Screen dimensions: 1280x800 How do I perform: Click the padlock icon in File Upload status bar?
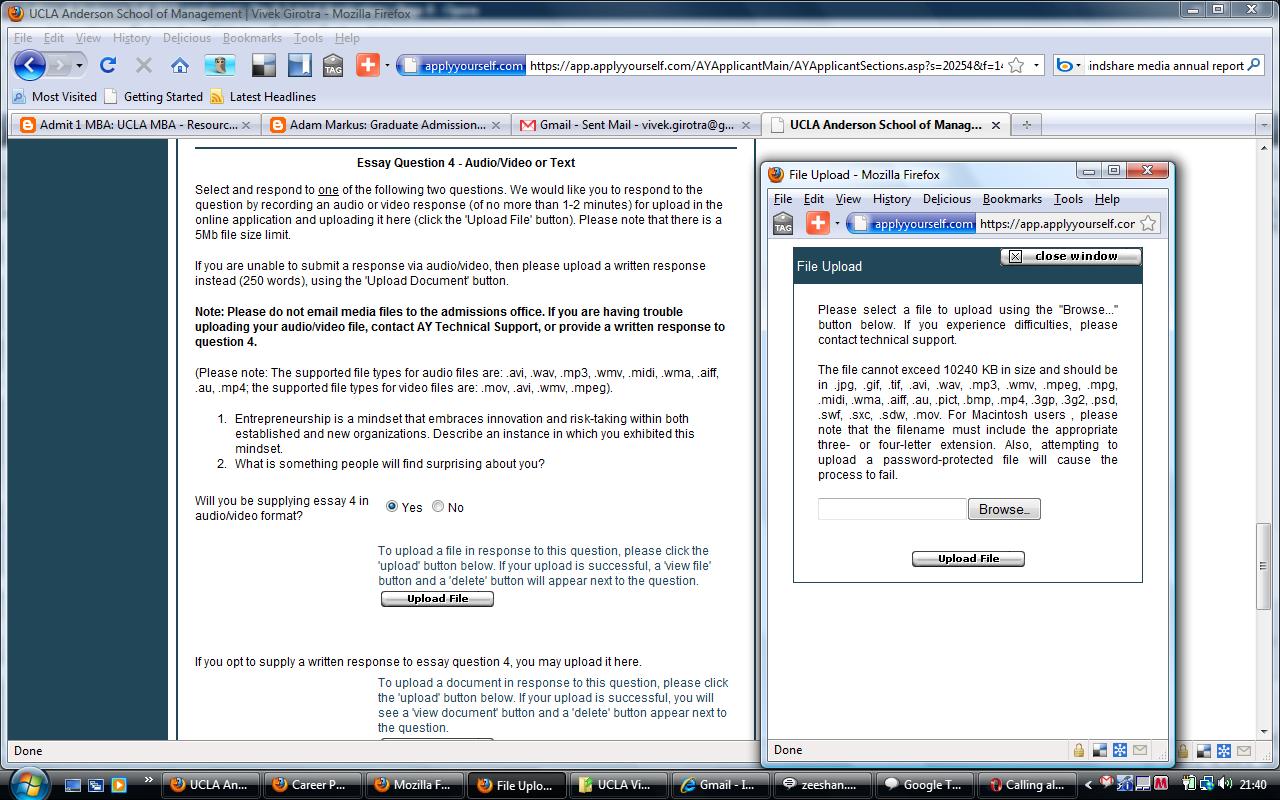(x=1079, y=750)
